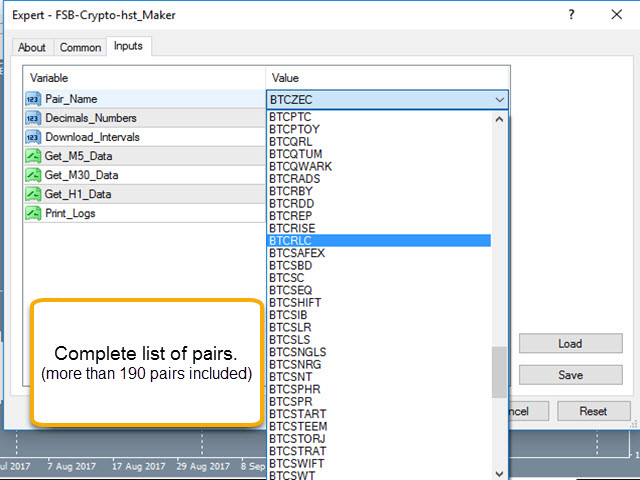Click the Load button
This screenshot has height=480, width=640.
571,344
